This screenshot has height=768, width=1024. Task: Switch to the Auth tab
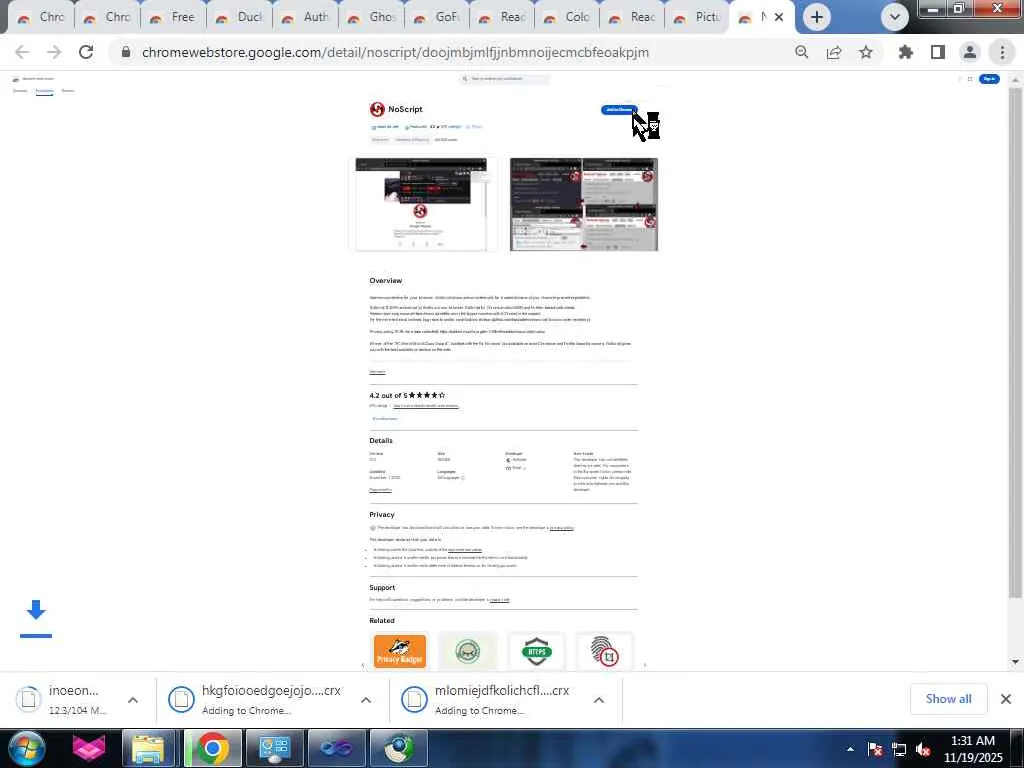[x=306, y=17]
